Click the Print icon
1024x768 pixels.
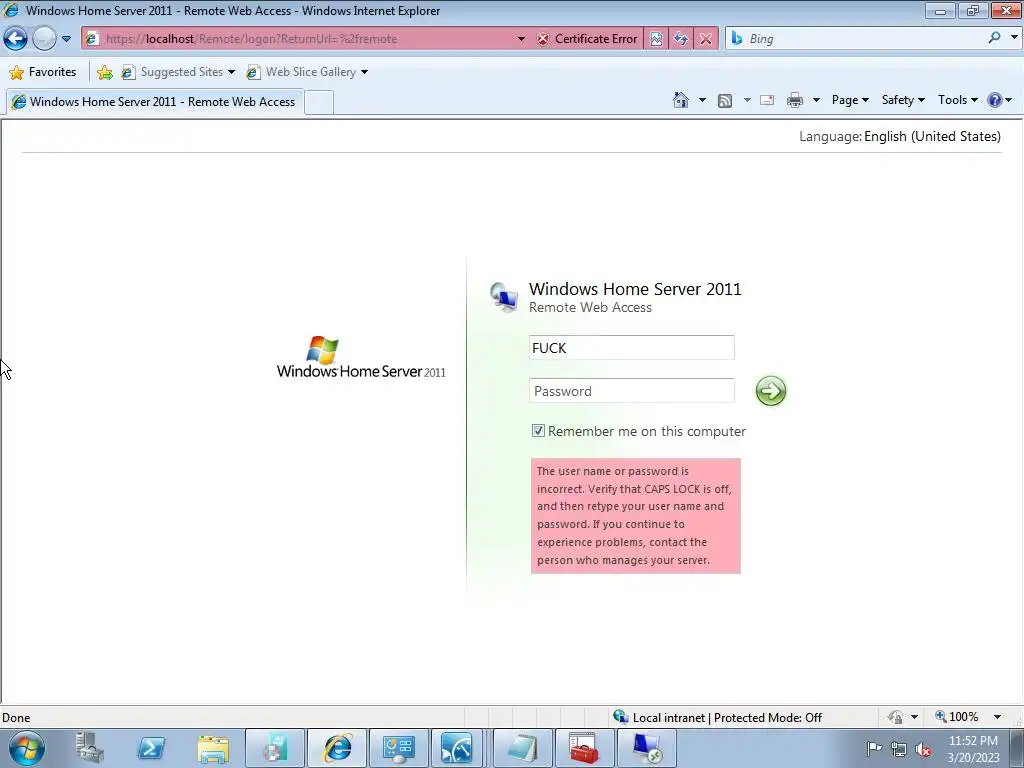tap(795, 100)
